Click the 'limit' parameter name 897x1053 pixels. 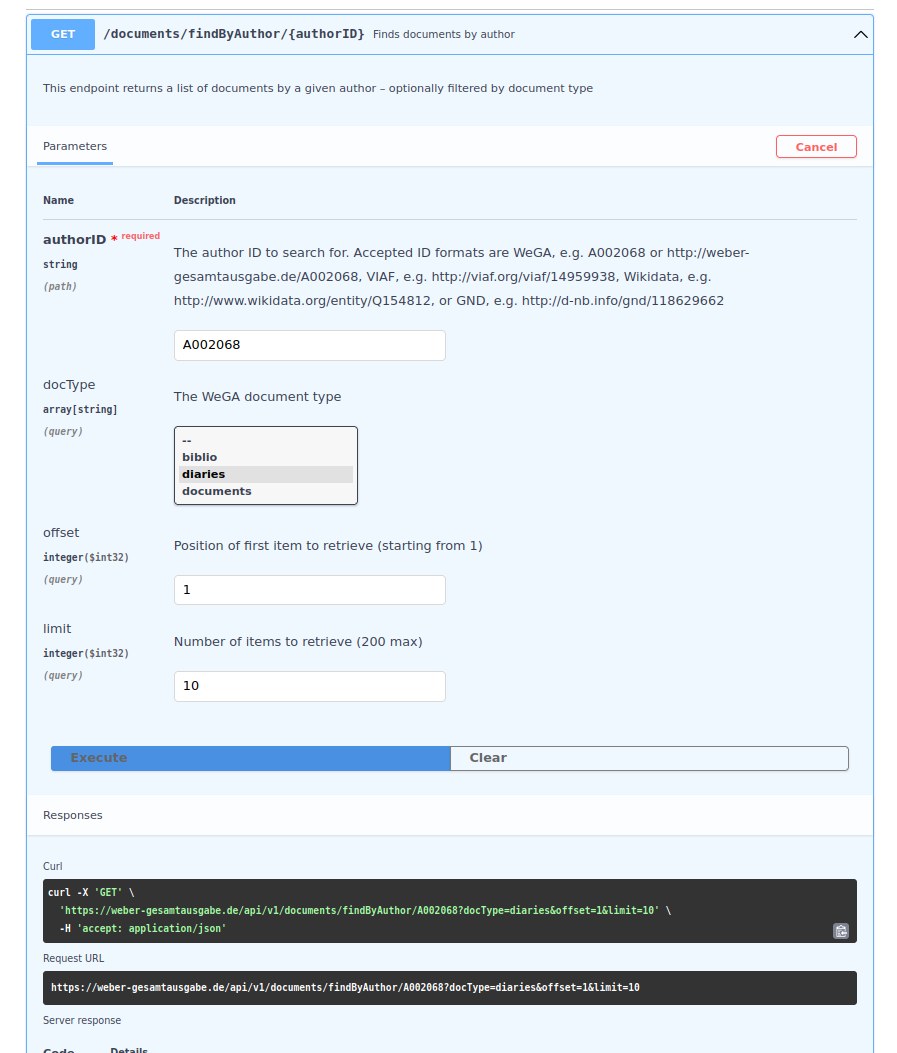pyautogui.click(x=57, y=629)
